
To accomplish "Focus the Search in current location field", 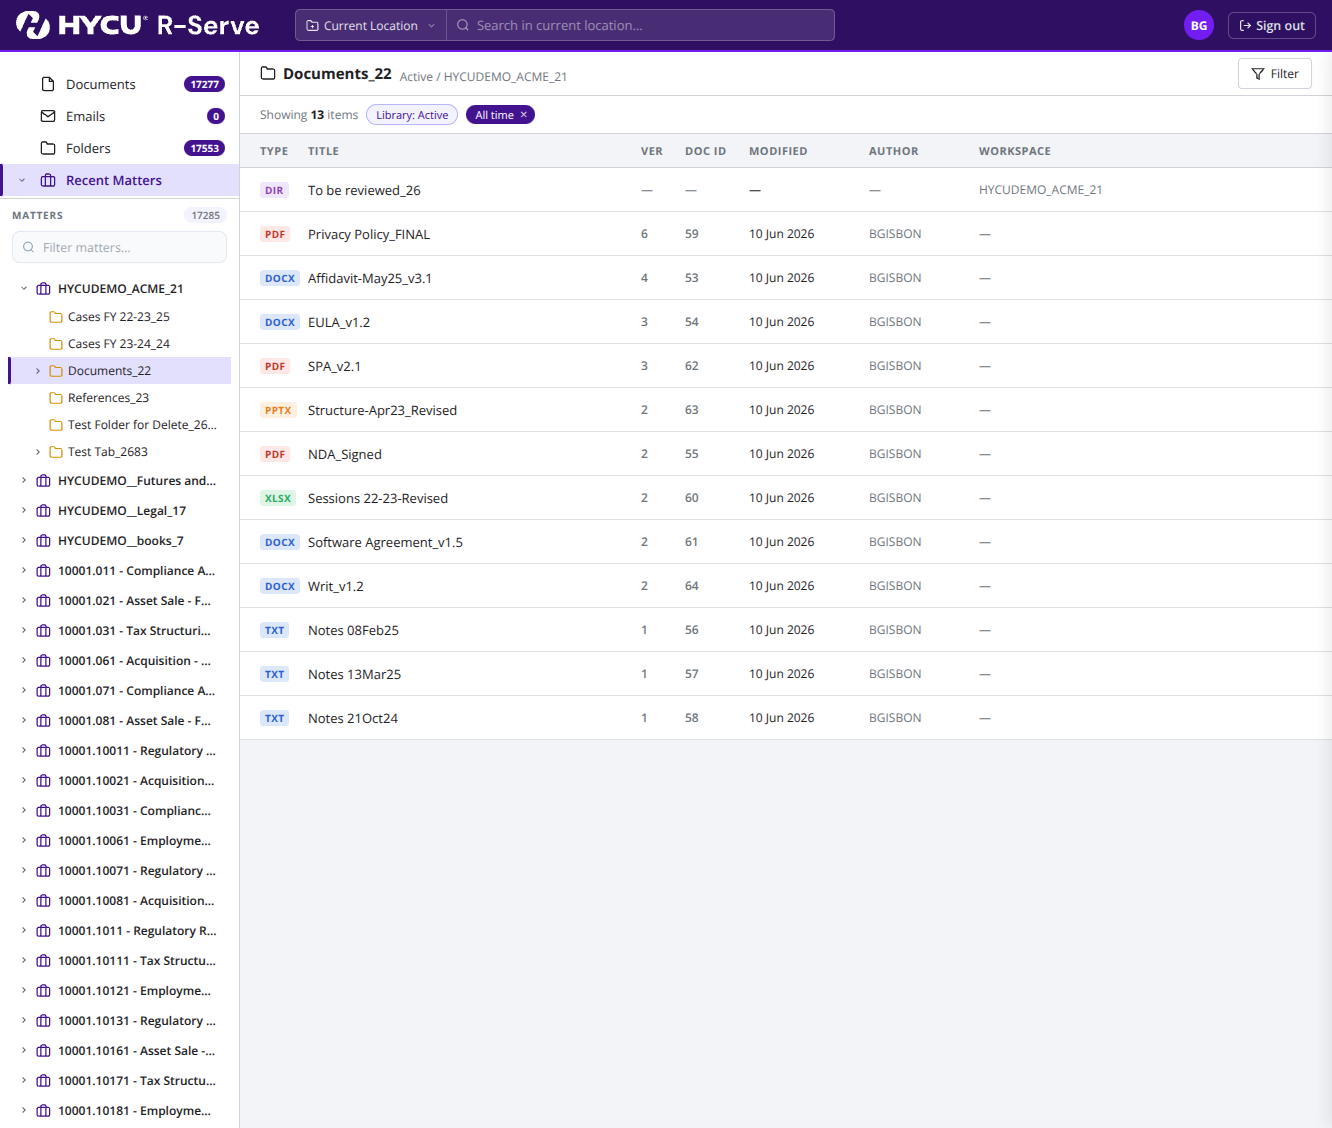I will (x=640, y=25).
